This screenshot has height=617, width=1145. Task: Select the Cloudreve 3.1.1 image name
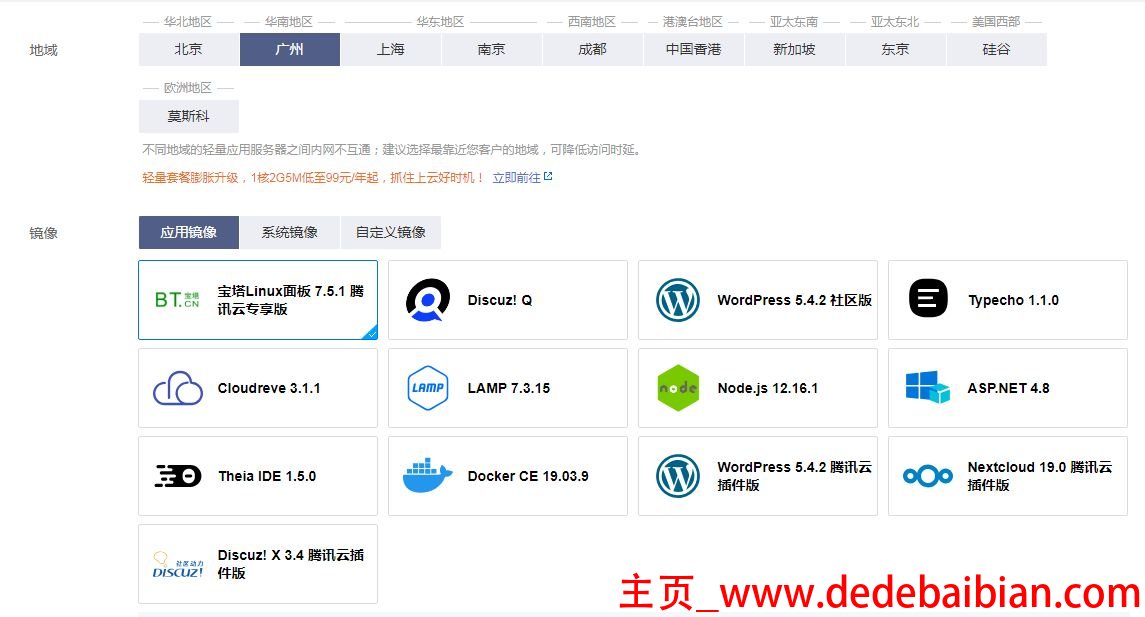pos(269,388)
